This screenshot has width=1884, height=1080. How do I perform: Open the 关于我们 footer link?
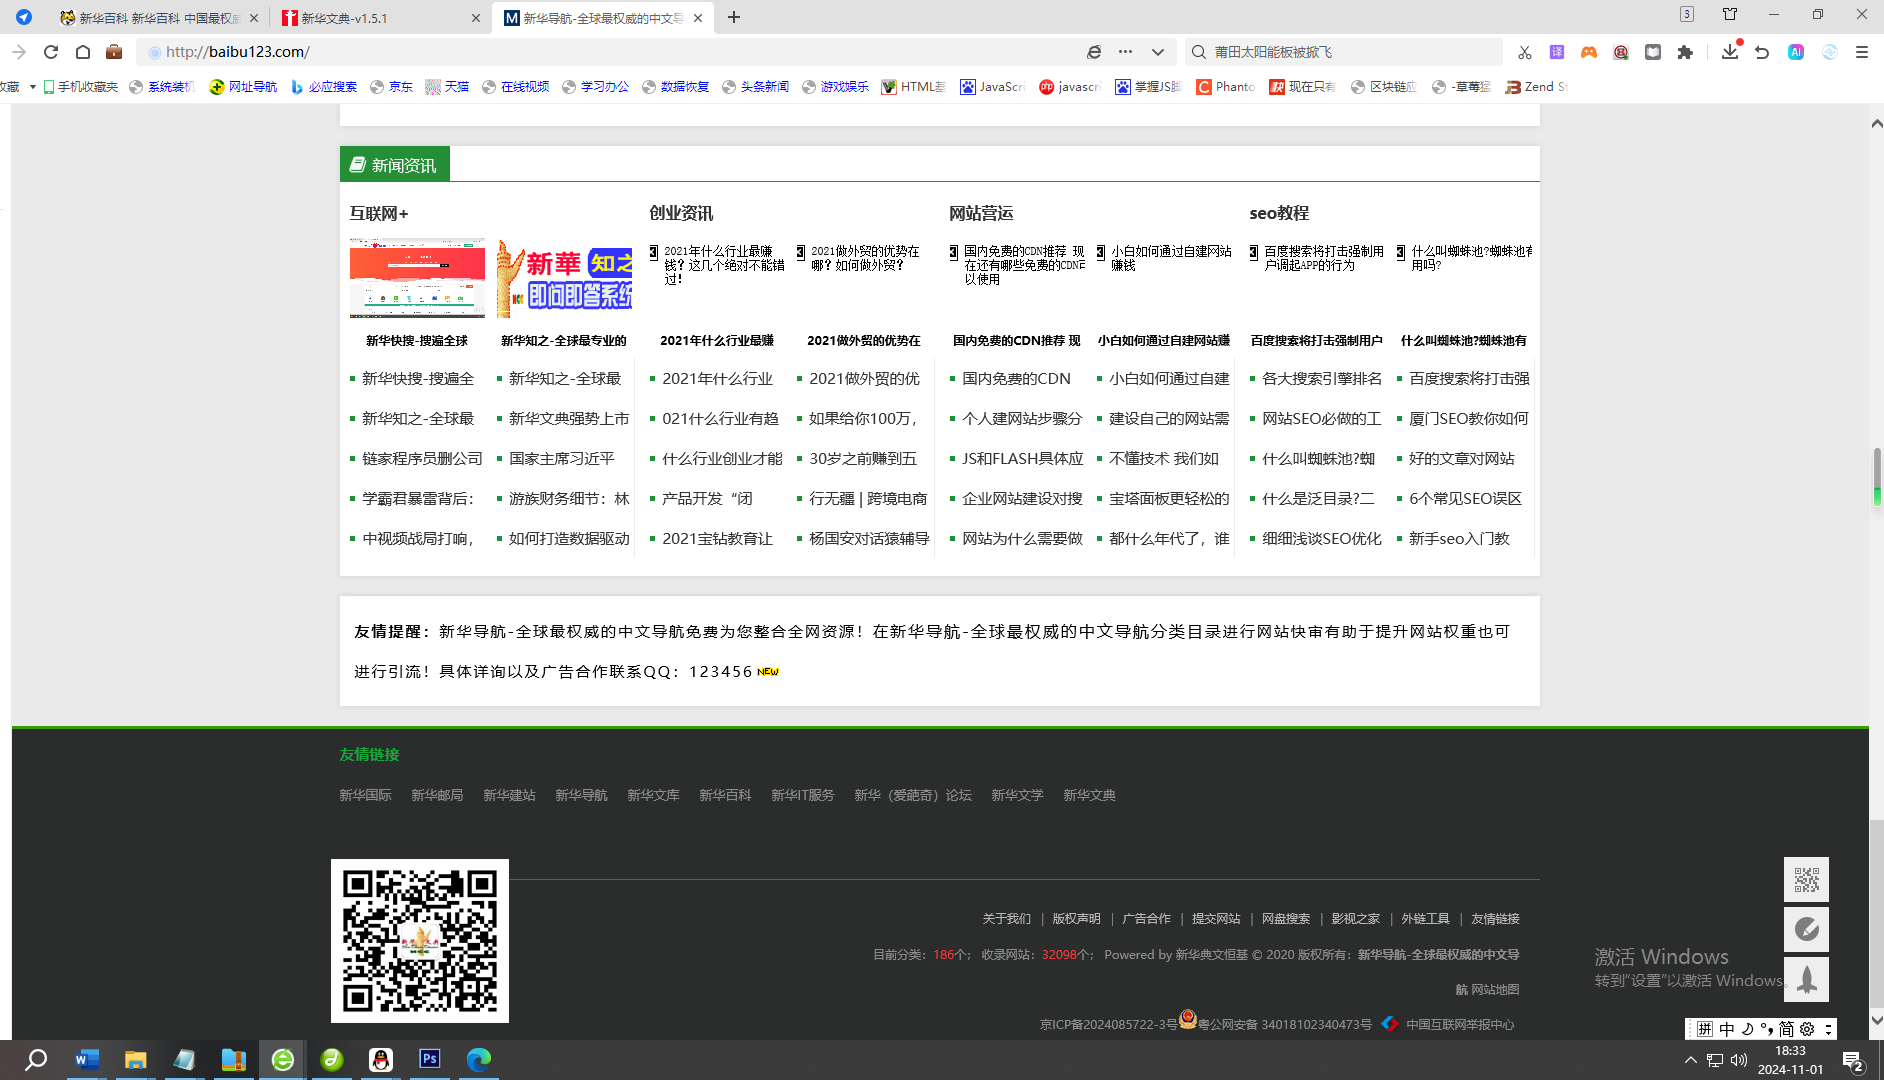coord(1006,919)
